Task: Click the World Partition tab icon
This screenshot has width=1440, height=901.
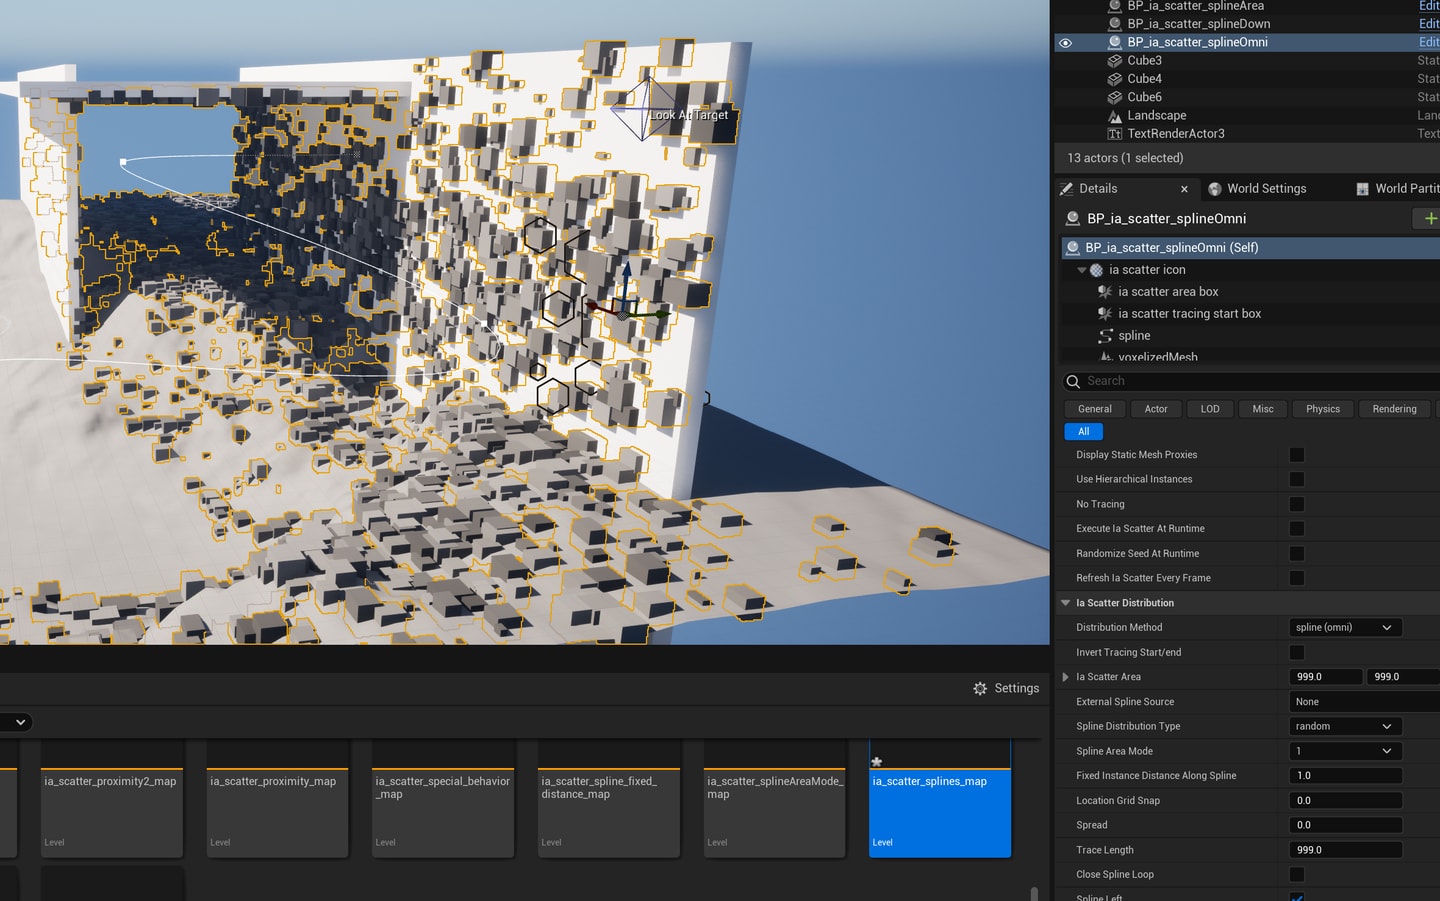Action: (1362, 189)
